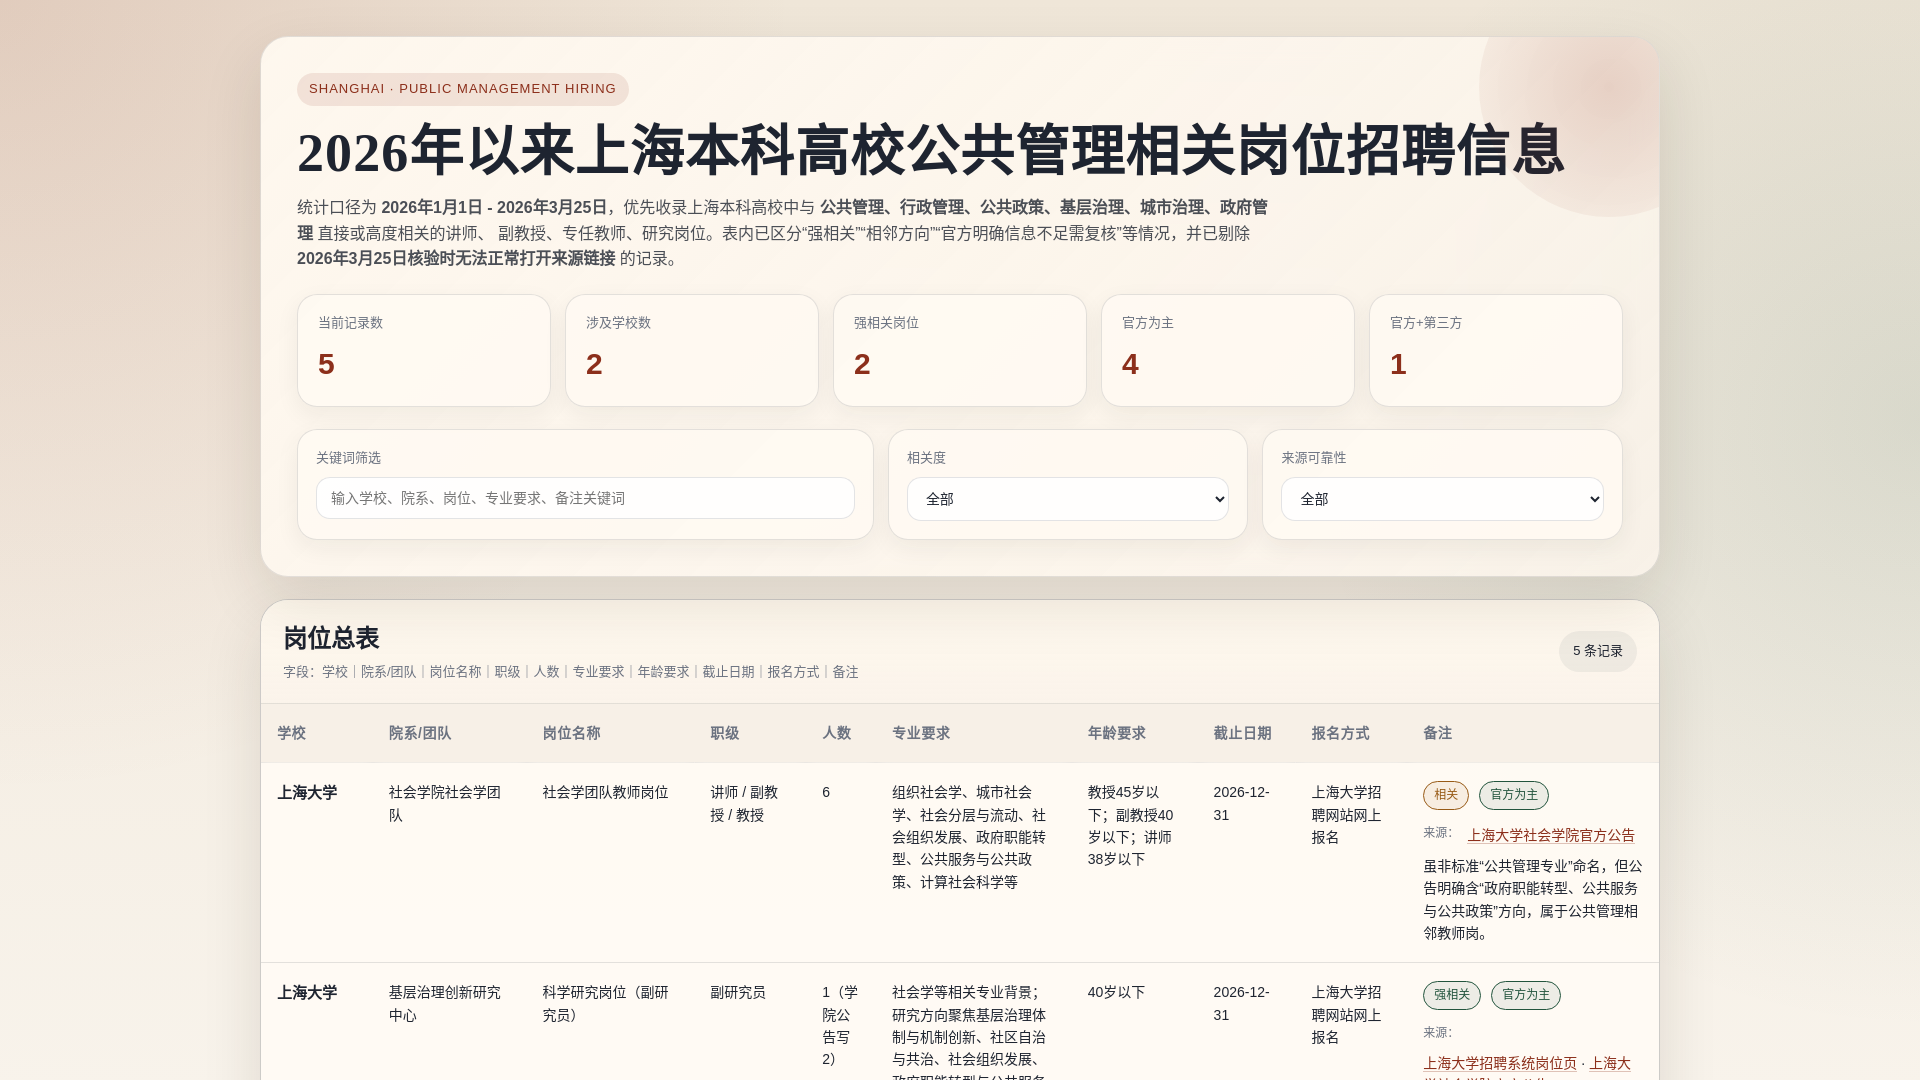Click the 官方为主 tag for 社会学团队教师岗位
Screen dimensions: 1920x1080
click(x=1514, y=795)
